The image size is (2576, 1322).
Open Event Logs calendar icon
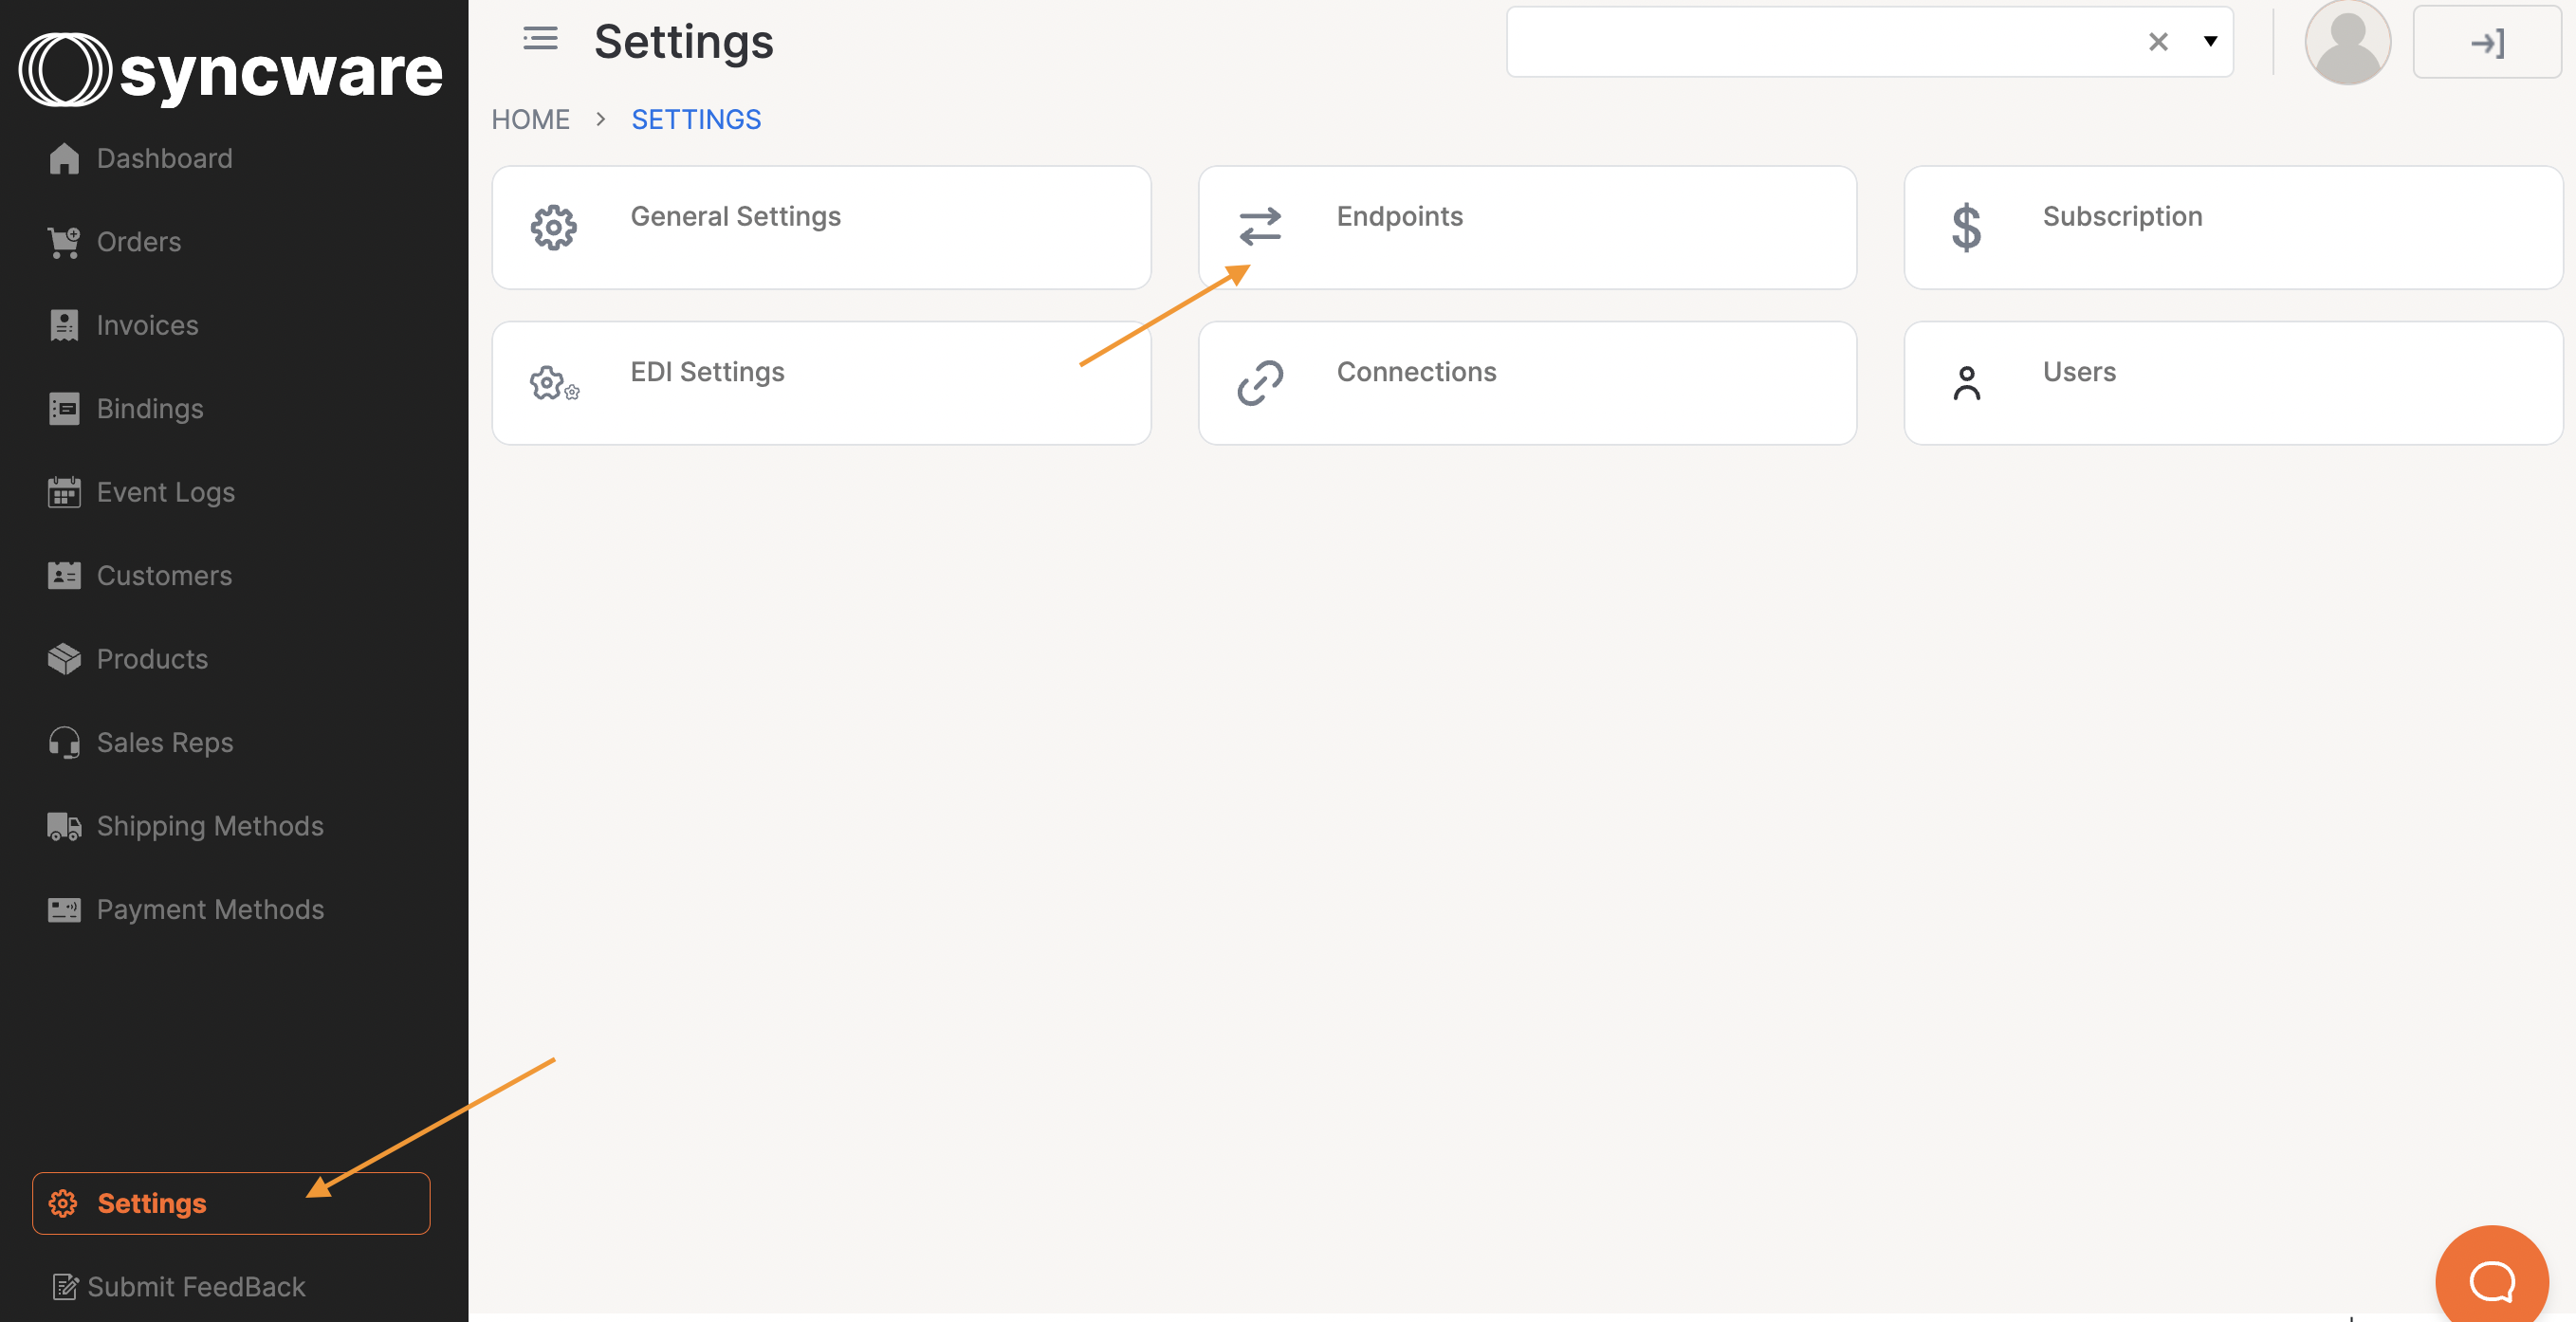(64, 491)
